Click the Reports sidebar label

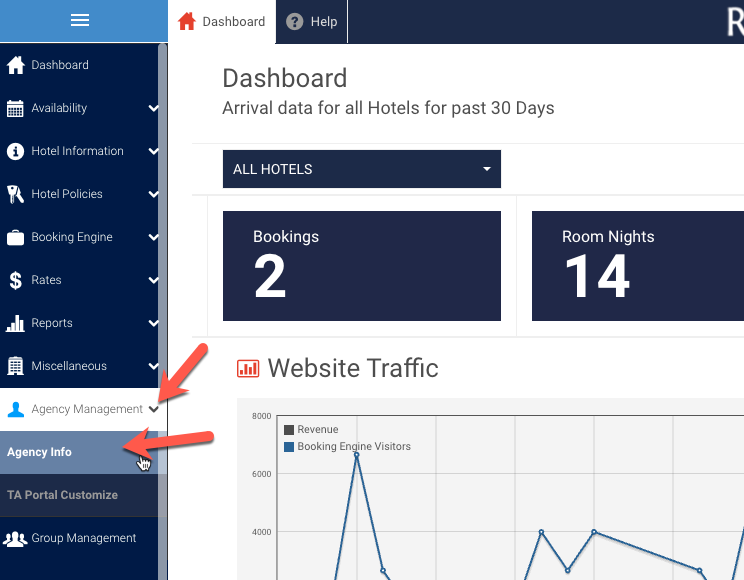pyautogui.click(x=52, y=323)
